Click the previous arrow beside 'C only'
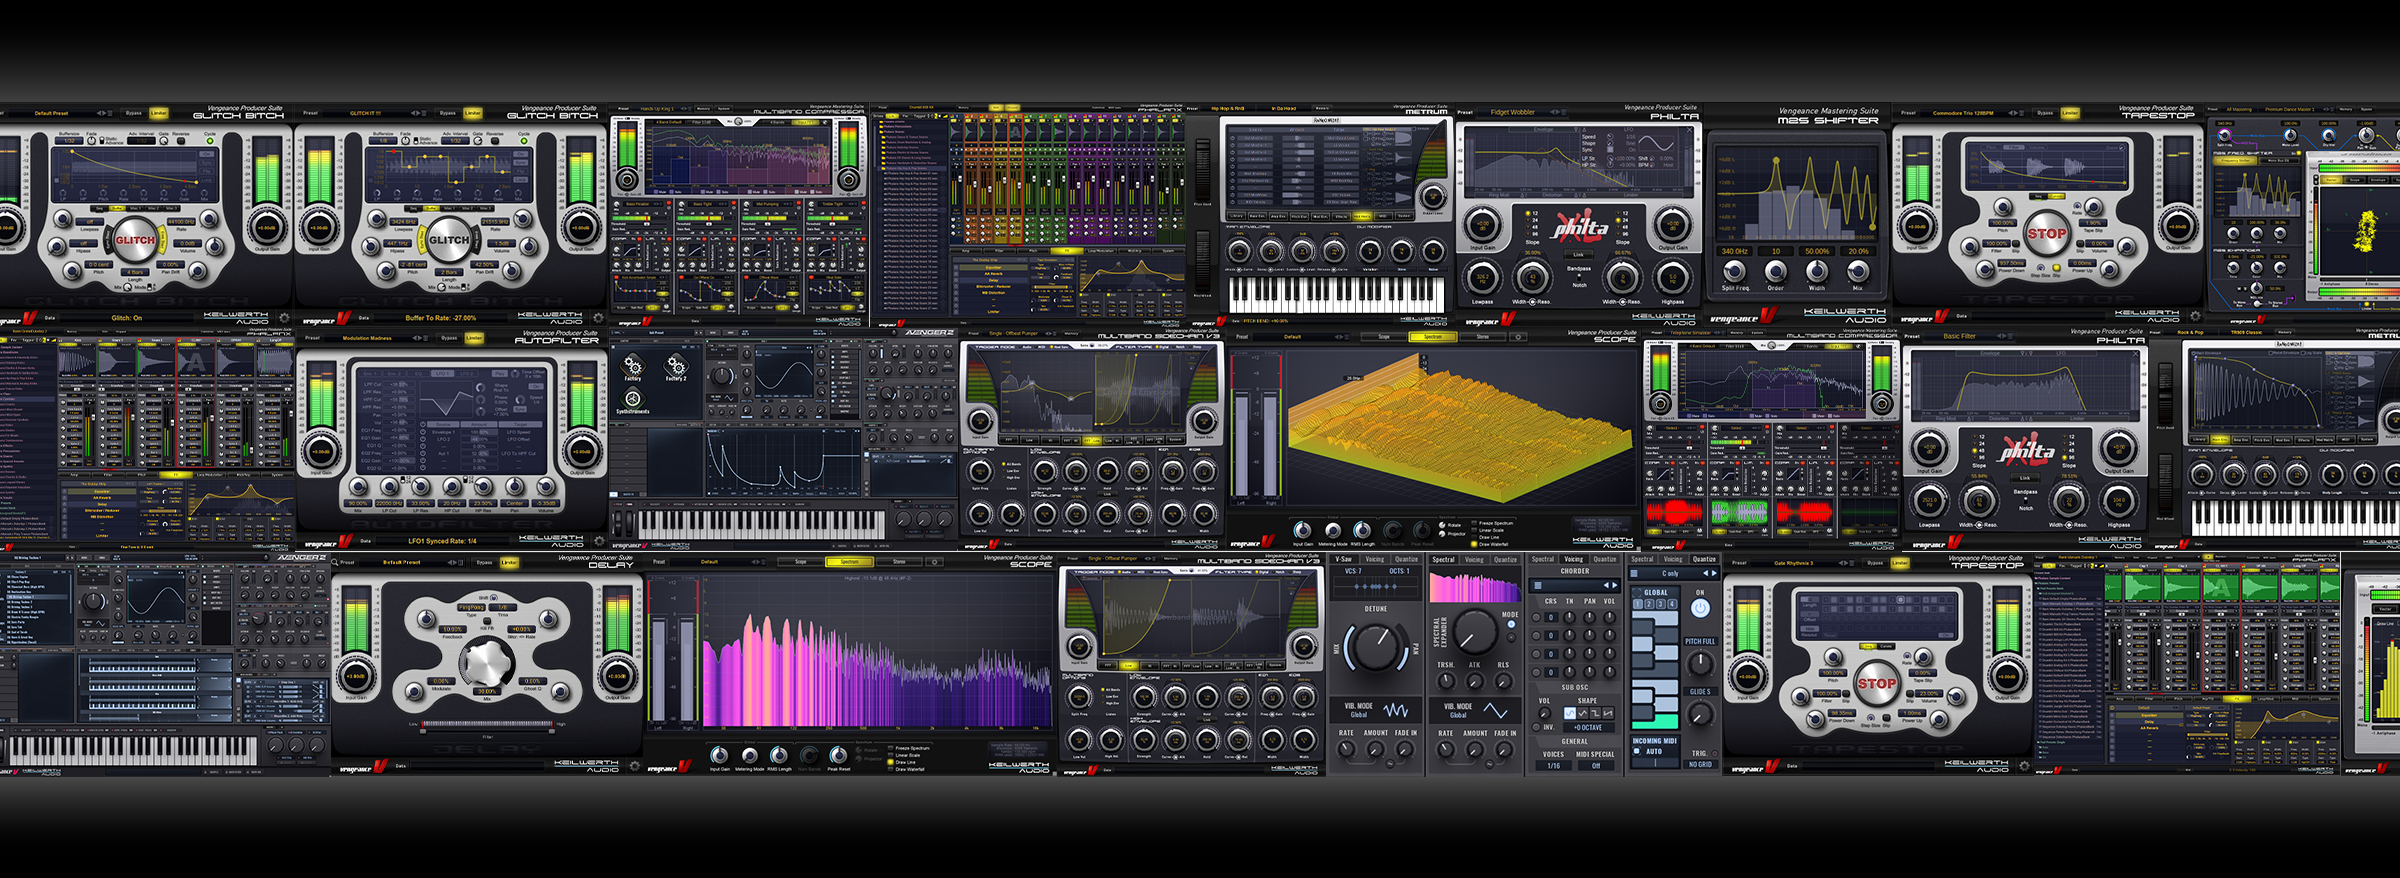The width and height of the screenshot is (2400, 878). [1705, 574]
